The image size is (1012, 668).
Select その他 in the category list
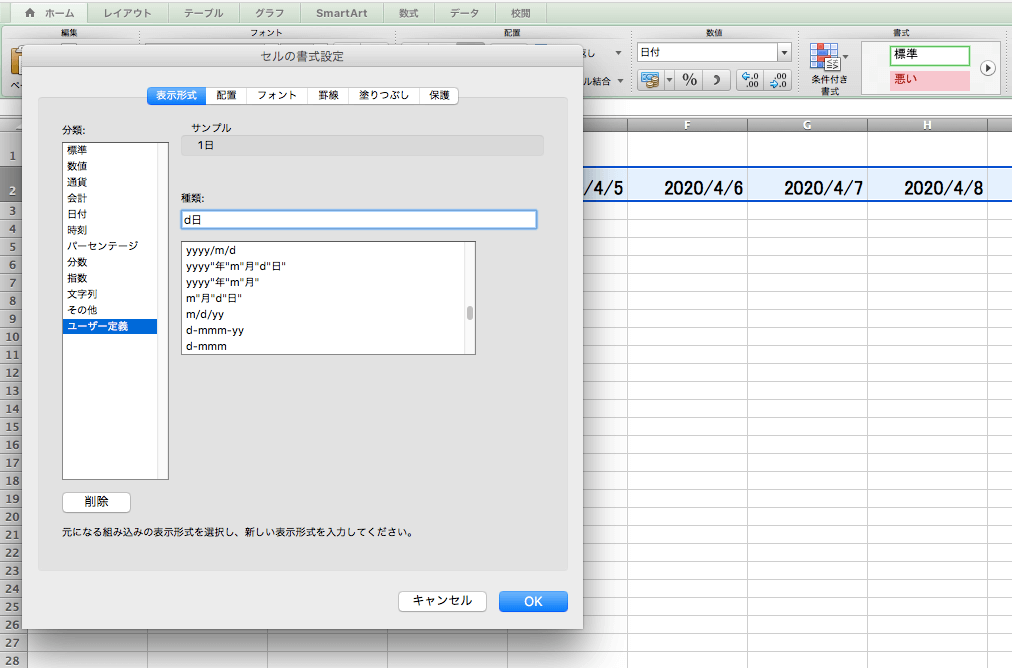[x=110, y=310]
